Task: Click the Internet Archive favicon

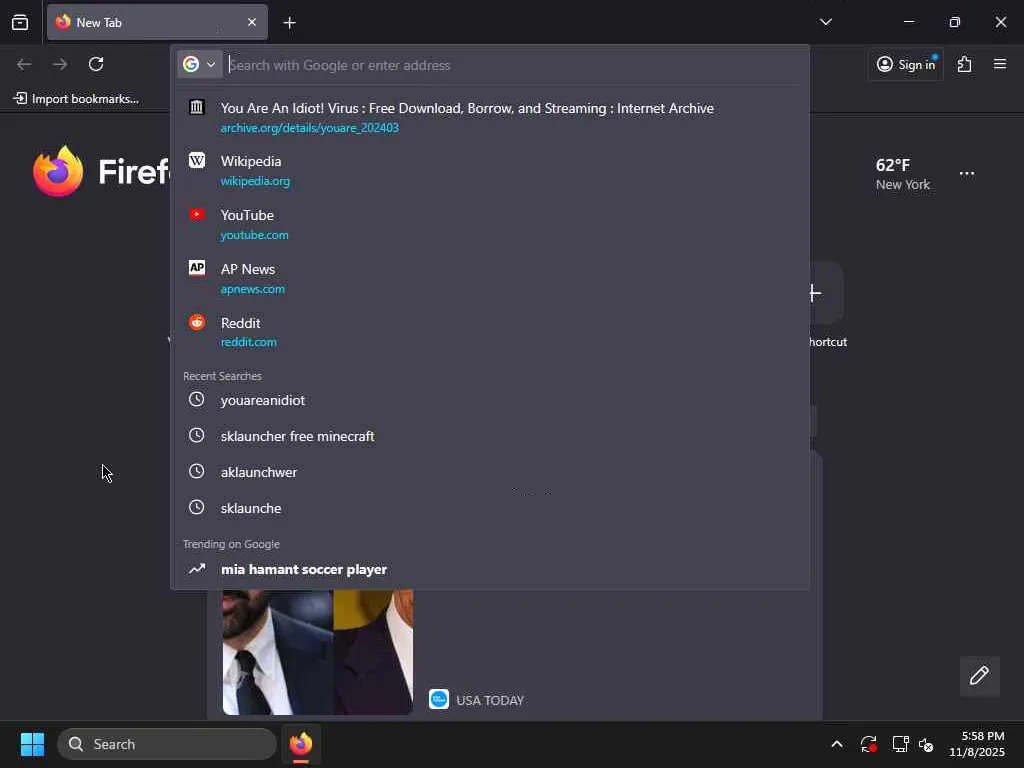Action: click(x=197, y=107)
